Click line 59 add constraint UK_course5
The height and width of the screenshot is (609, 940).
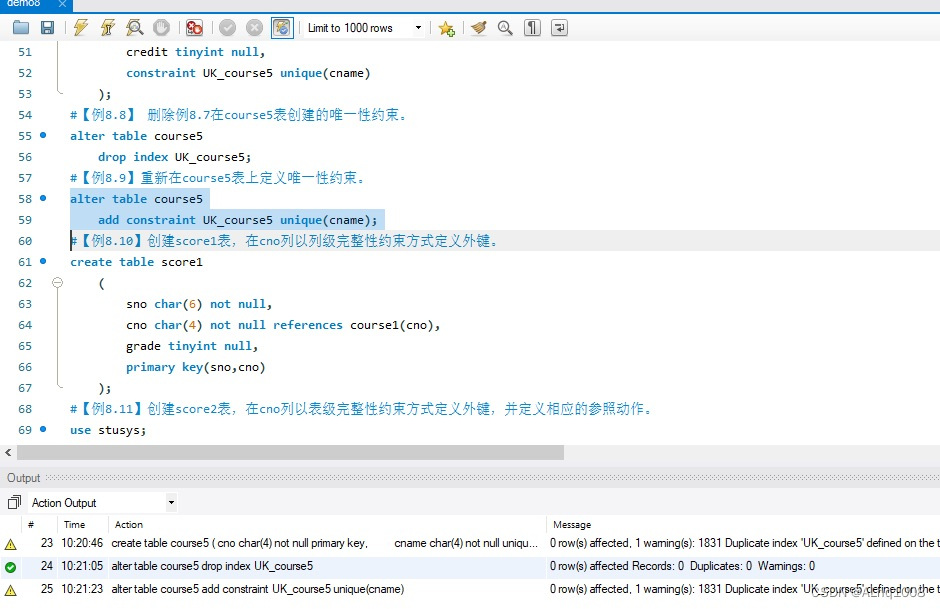tap(237, 220)
